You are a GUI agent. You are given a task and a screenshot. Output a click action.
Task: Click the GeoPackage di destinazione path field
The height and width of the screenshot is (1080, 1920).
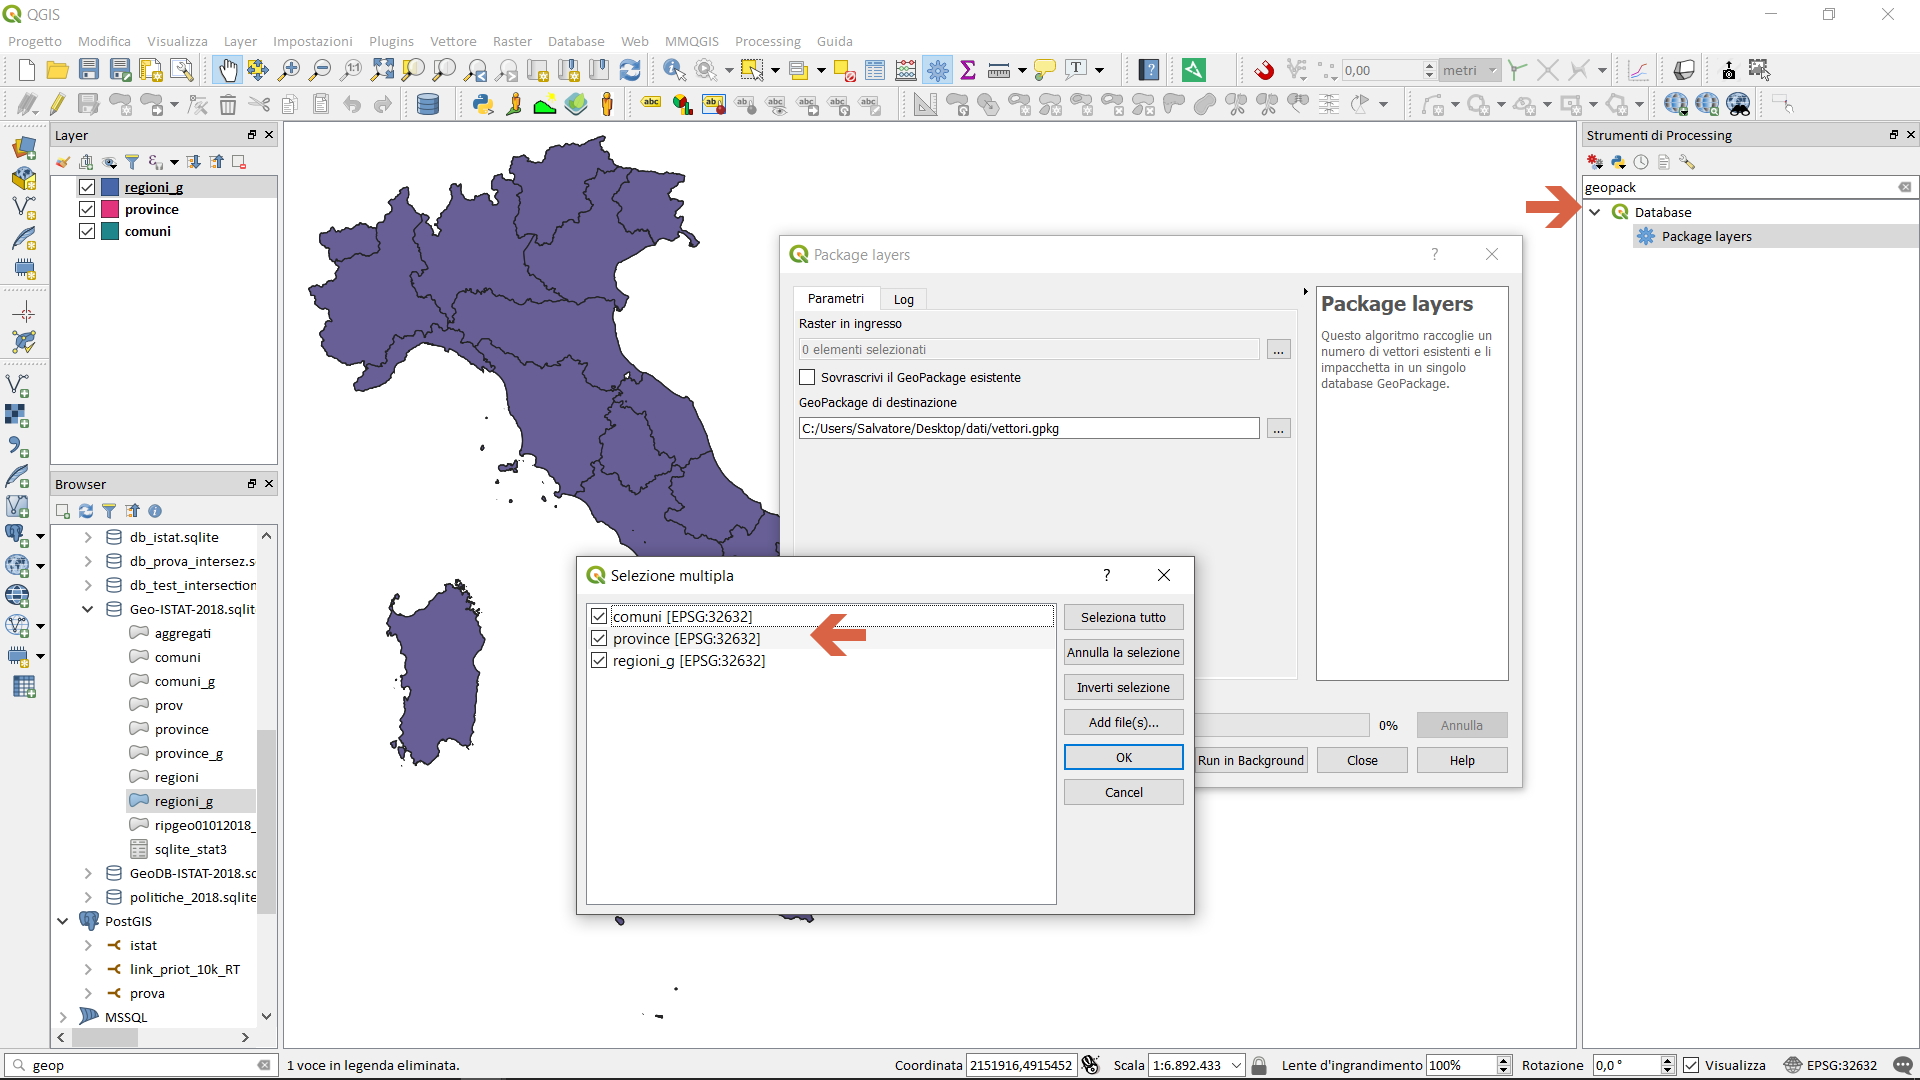coord(1028,428)
